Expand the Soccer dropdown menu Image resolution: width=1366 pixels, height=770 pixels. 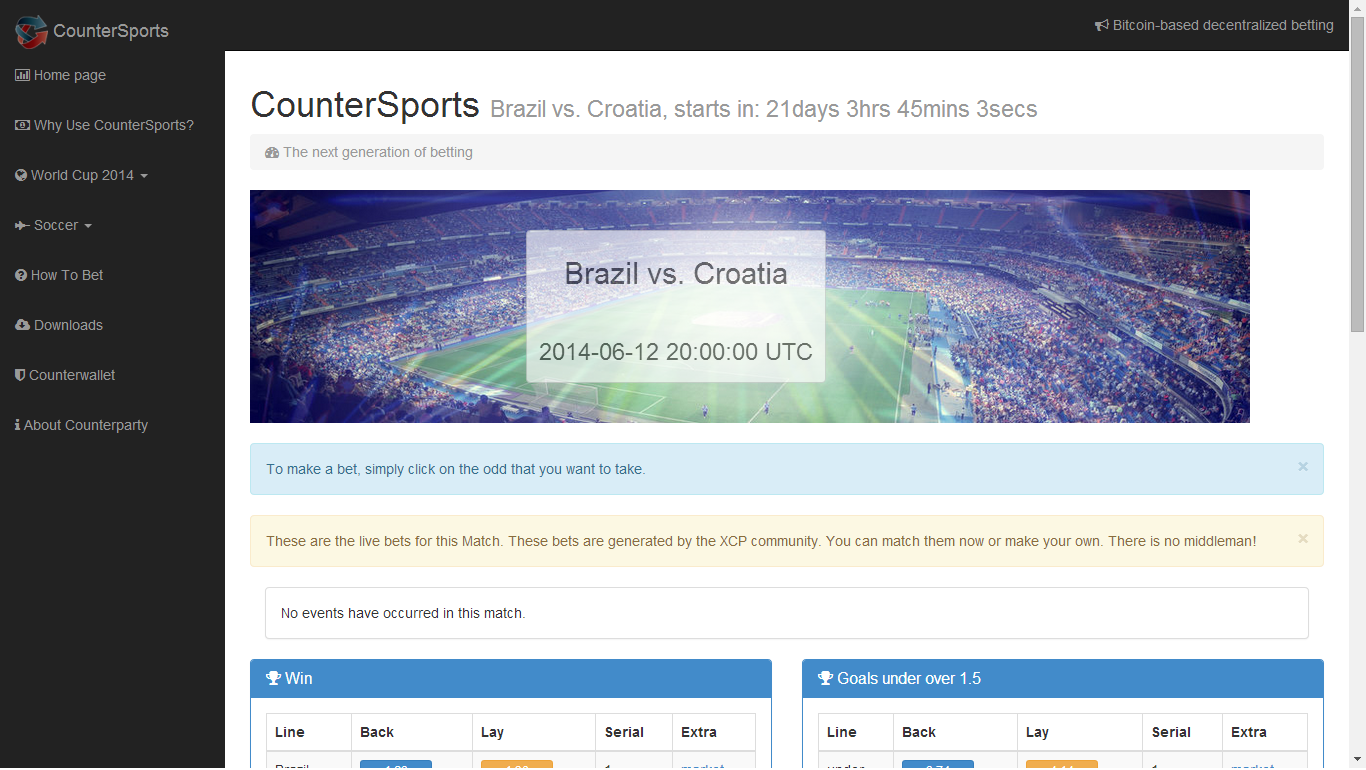54,225
